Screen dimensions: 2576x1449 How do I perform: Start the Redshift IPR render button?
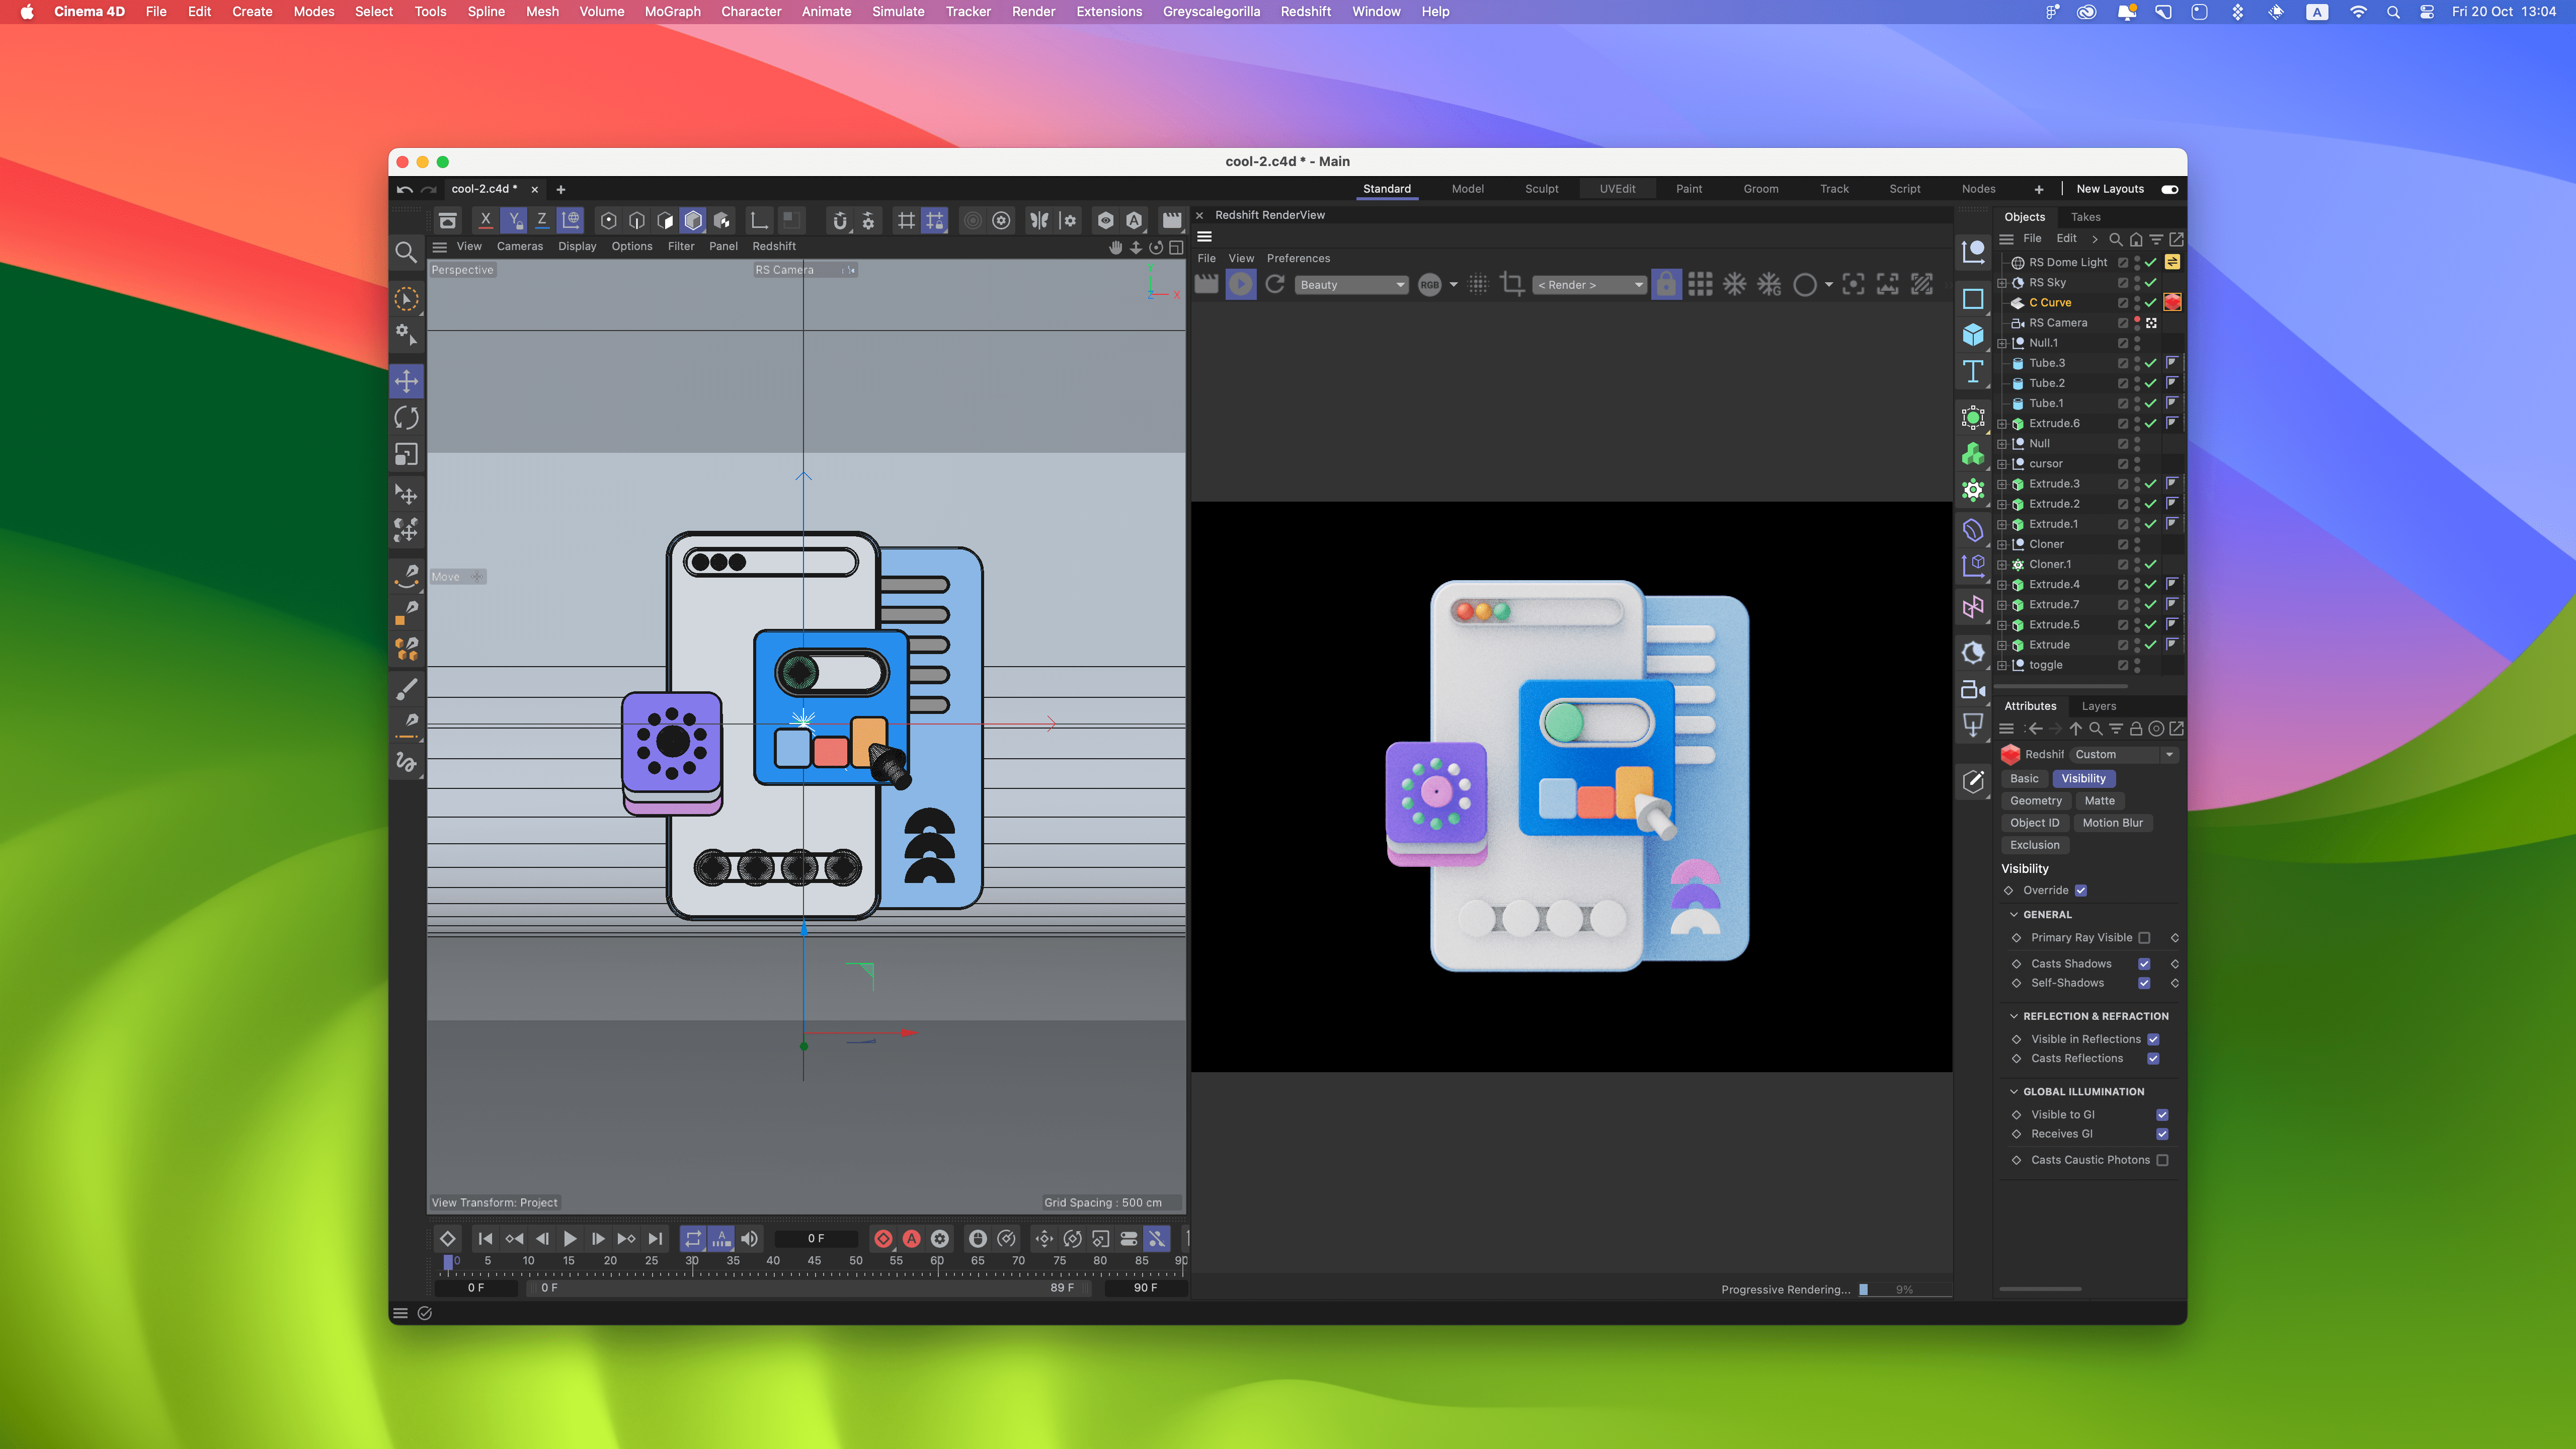tap(1240, 285)
